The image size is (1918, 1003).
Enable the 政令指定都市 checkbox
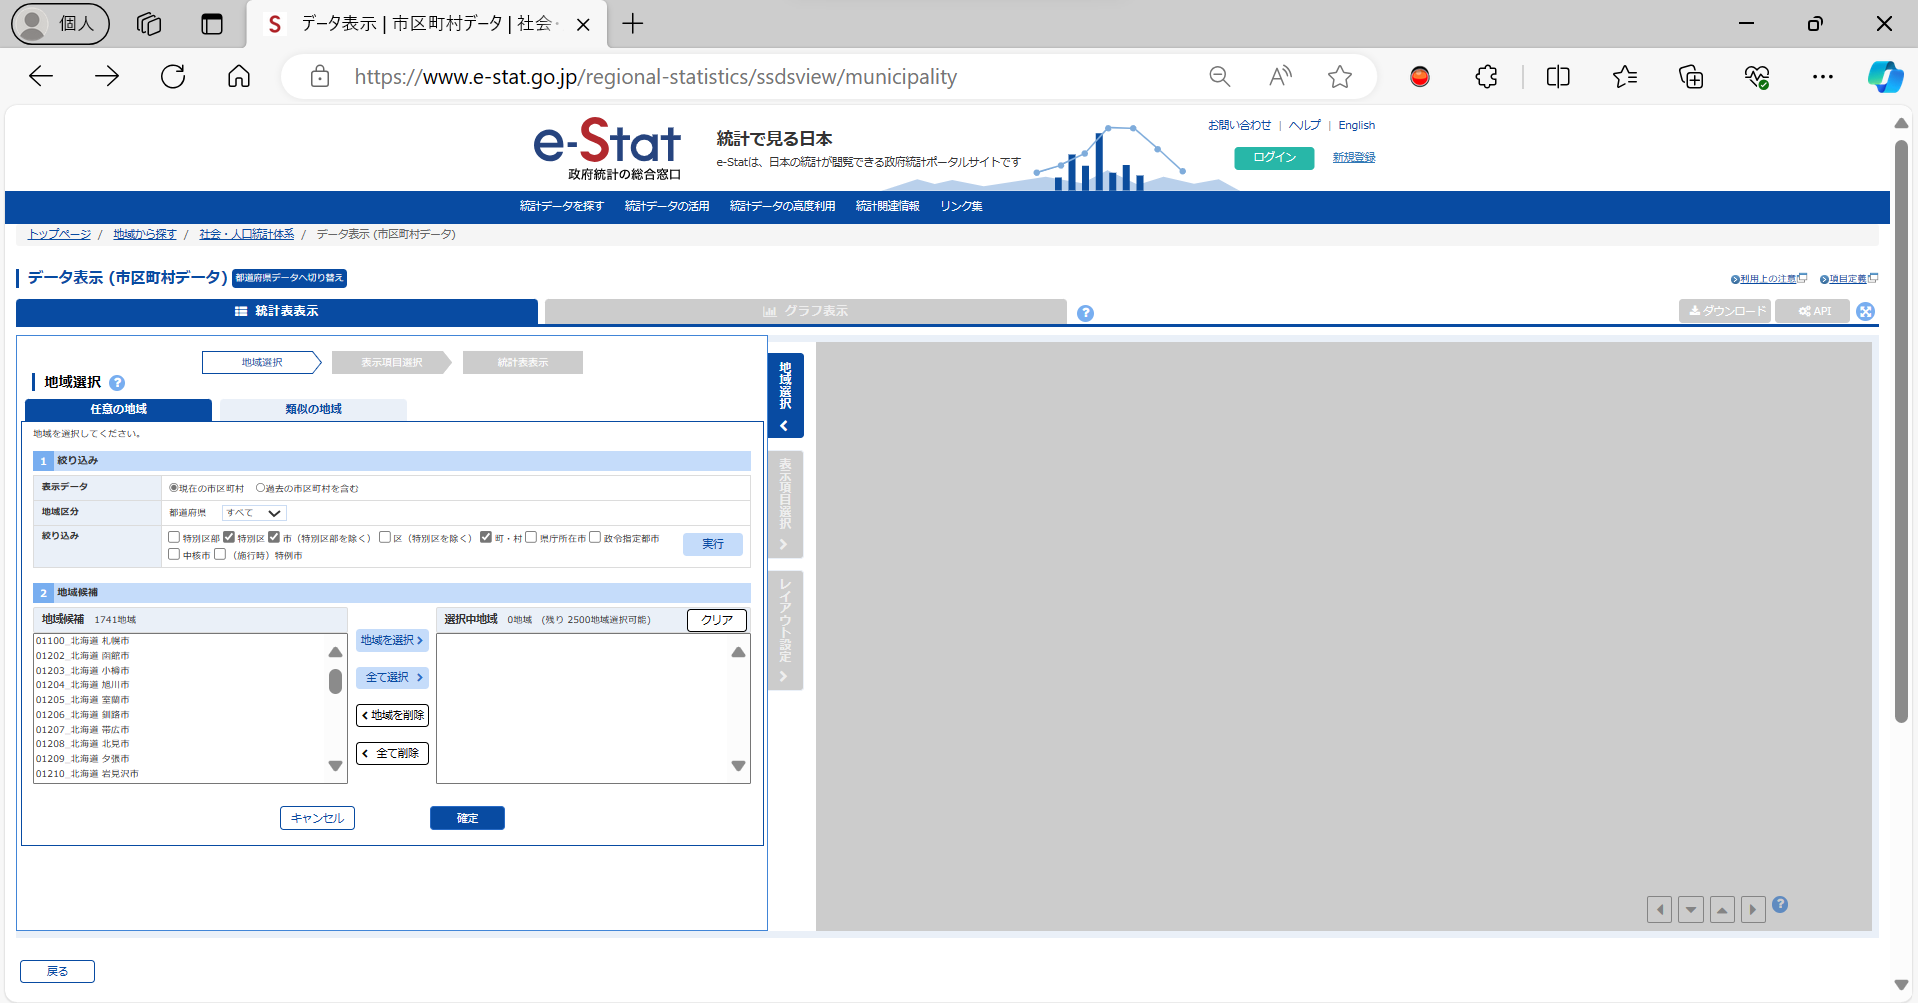pyautogui.click(x=595, y=537)
